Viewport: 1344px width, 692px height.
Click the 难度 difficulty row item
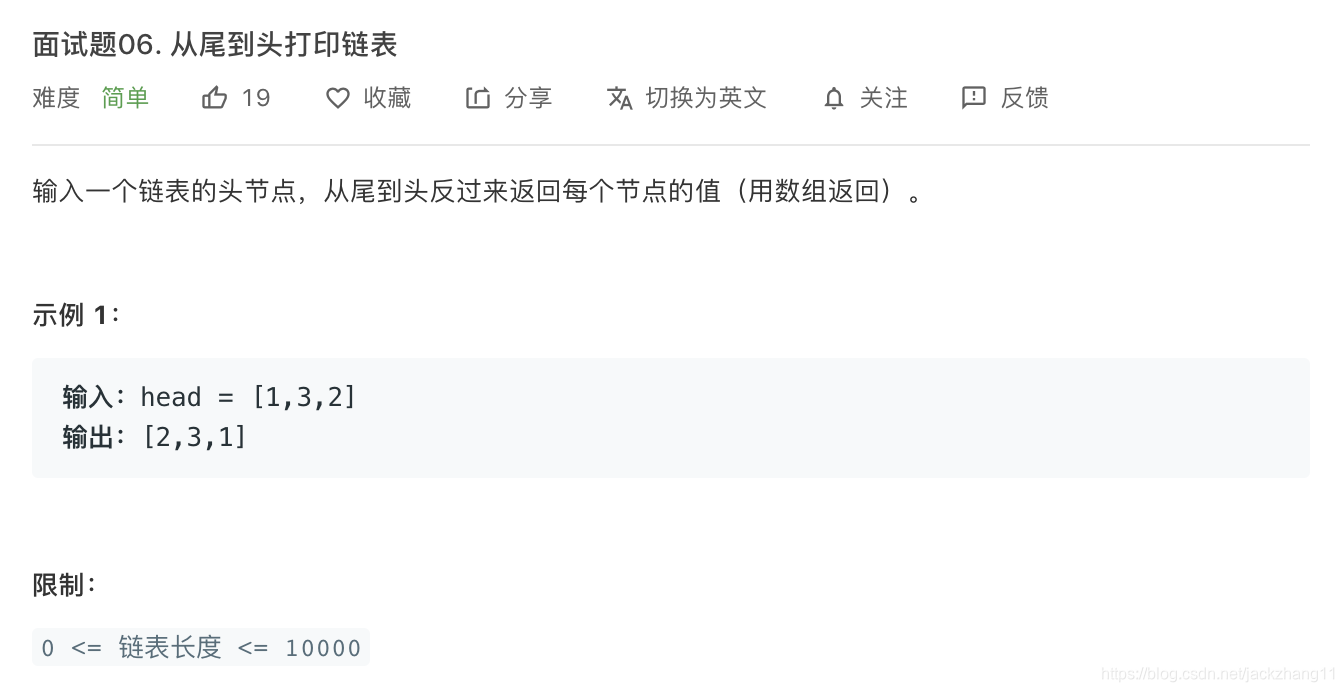(x=56, y=97)
